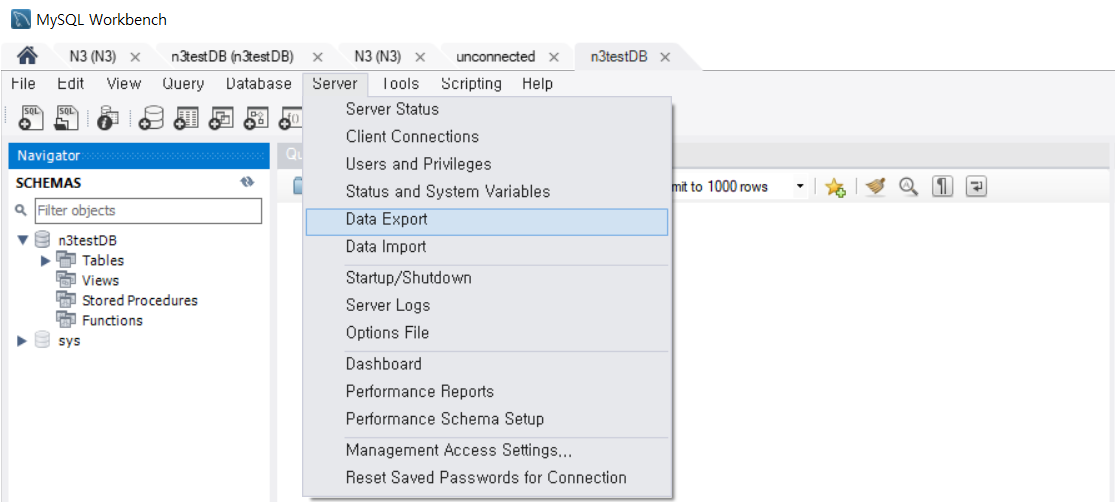Choose Options File menu entry

coord(487,333)
